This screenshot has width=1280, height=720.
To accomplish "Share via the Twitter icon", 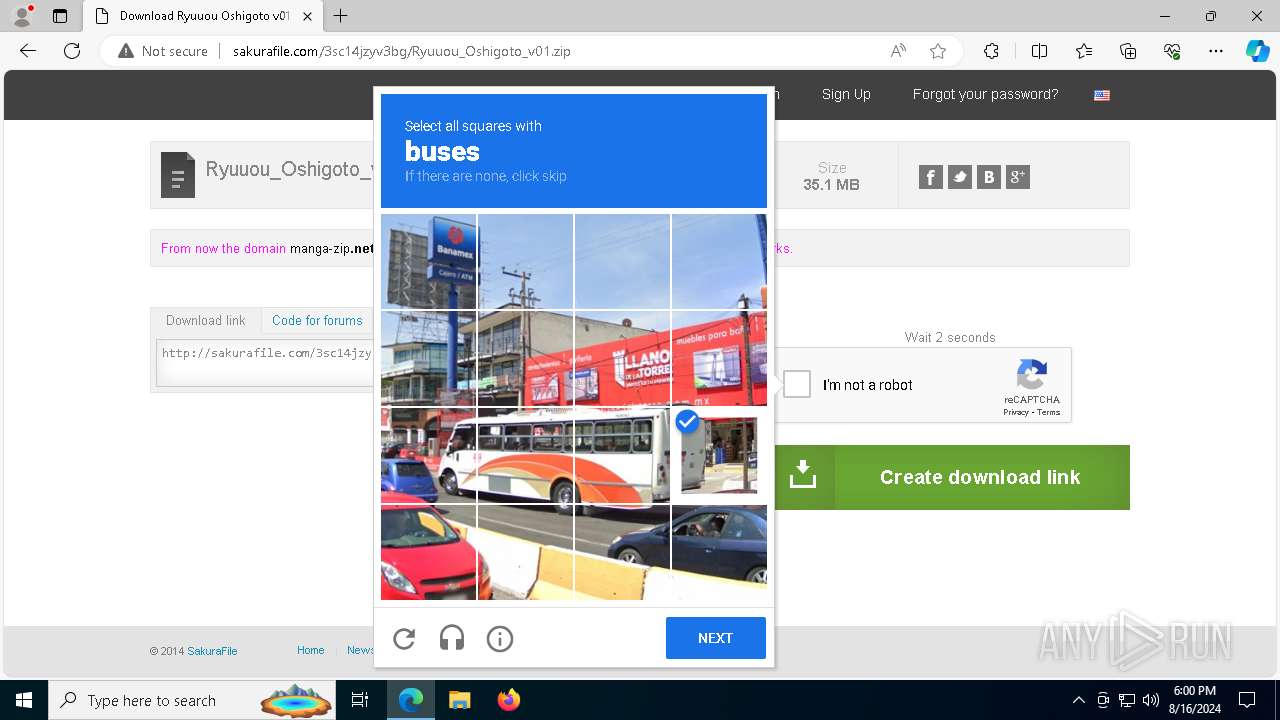I will point(960,177).
